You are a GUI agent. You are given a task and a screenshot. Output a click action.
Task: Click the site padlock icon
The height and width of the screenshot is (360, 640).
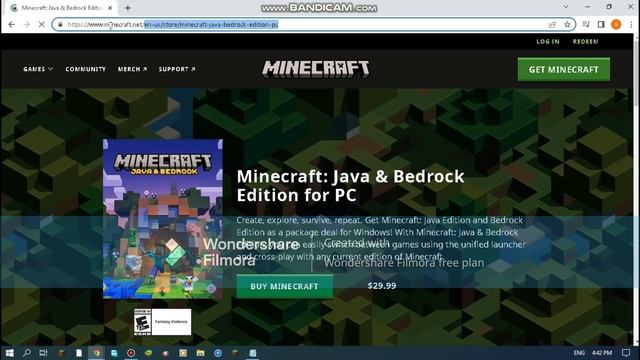coord(60,24)
